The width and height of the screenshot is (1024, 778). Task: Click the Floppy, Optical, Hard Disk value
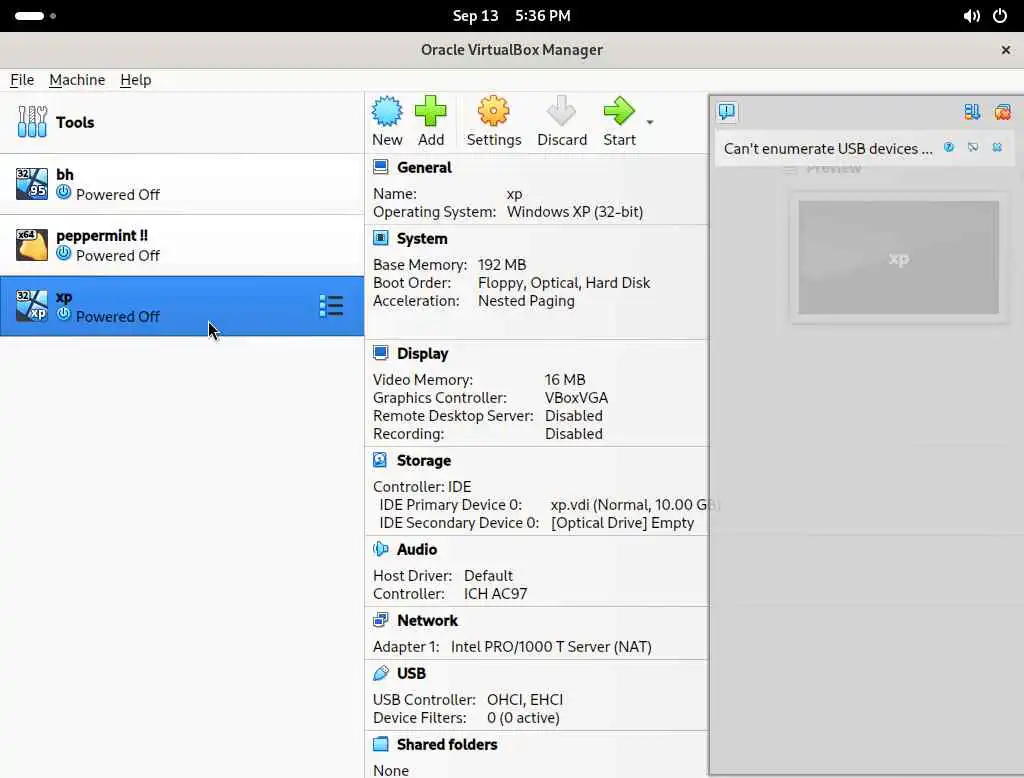click(x=564, y=284)
